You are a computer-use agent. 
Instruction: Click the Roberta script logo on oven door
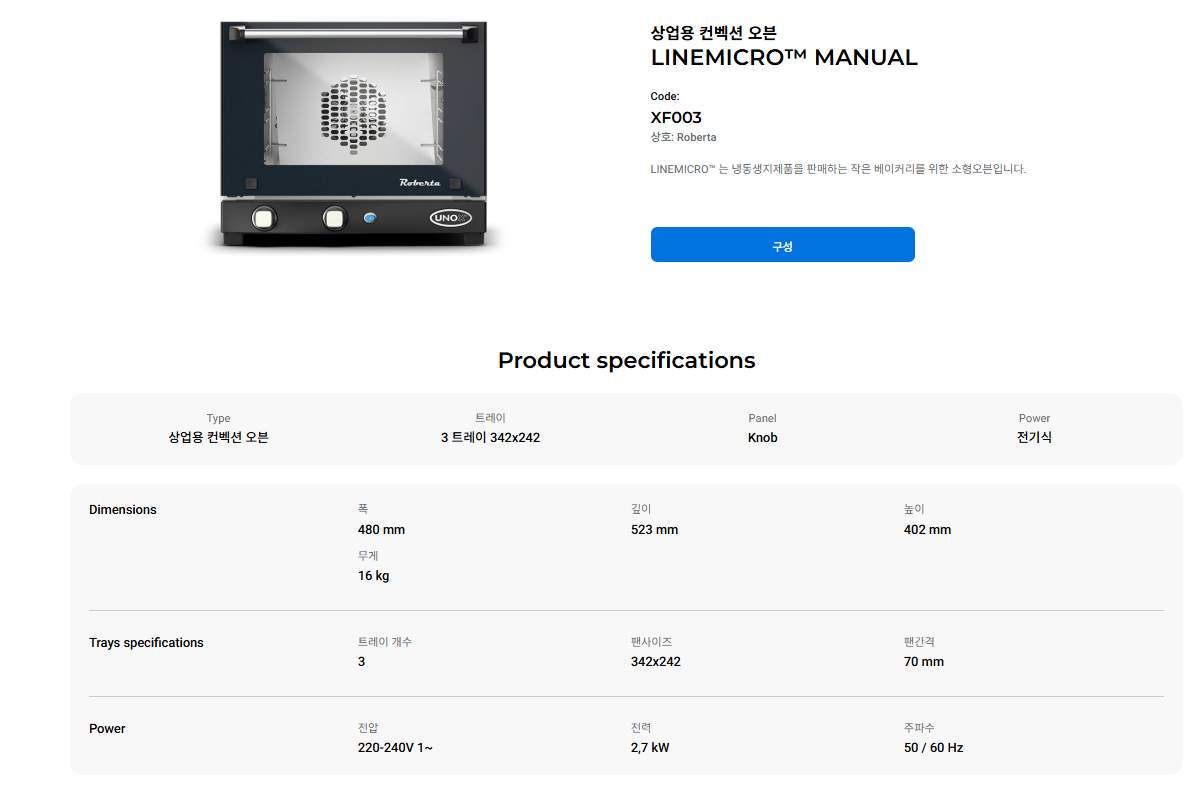[x=420, y=182]
